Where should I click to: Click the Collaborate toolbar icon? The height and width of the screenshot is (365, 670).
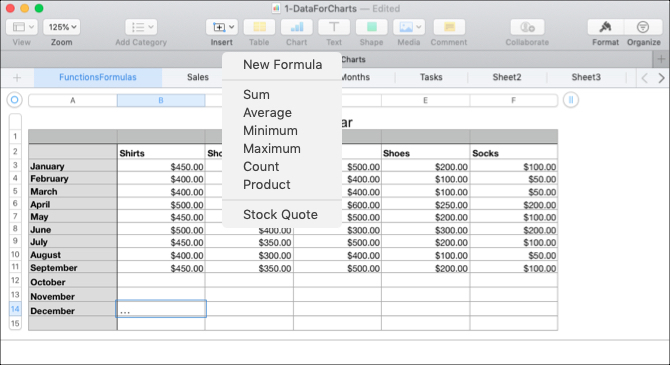[x=527, y=27]
